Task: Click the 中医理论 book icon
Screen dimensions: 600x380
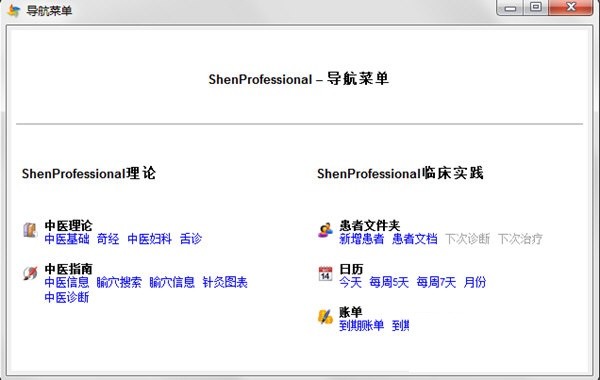Action: pos(30,230)
